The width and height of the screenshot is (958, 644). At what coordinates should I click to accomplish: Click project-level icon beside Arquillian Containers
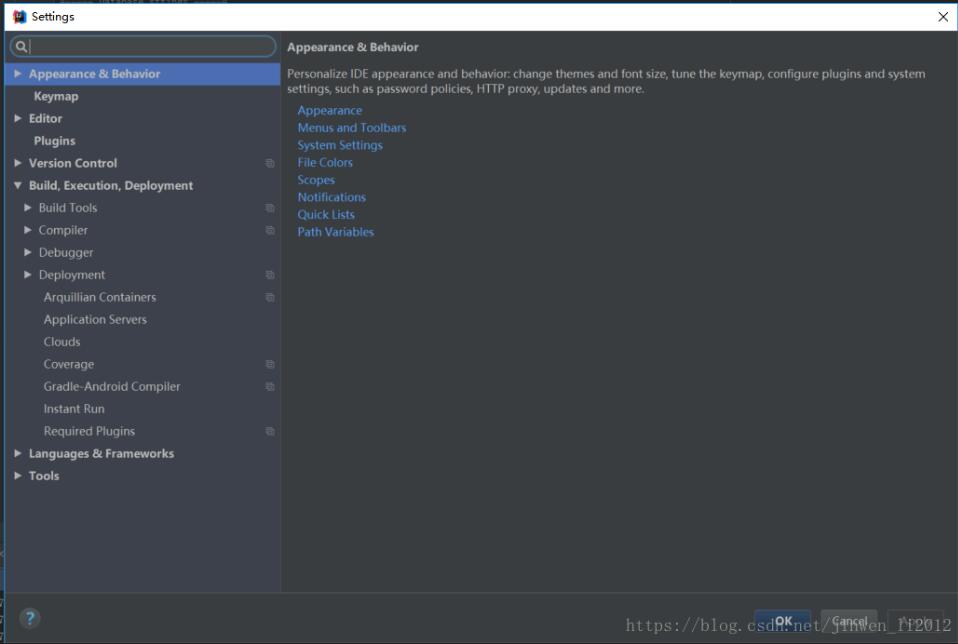tap(270, 297)
